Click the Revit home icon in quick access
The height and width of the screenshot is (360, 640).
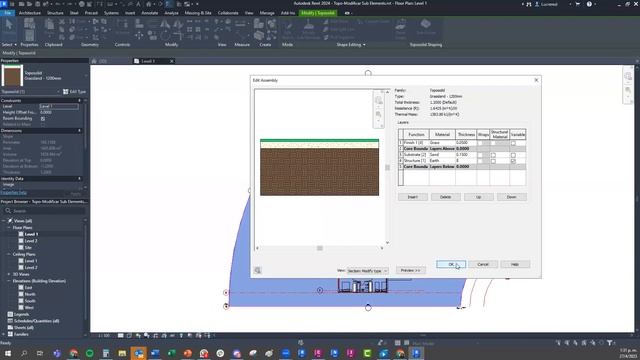click(x=149, y=4)
